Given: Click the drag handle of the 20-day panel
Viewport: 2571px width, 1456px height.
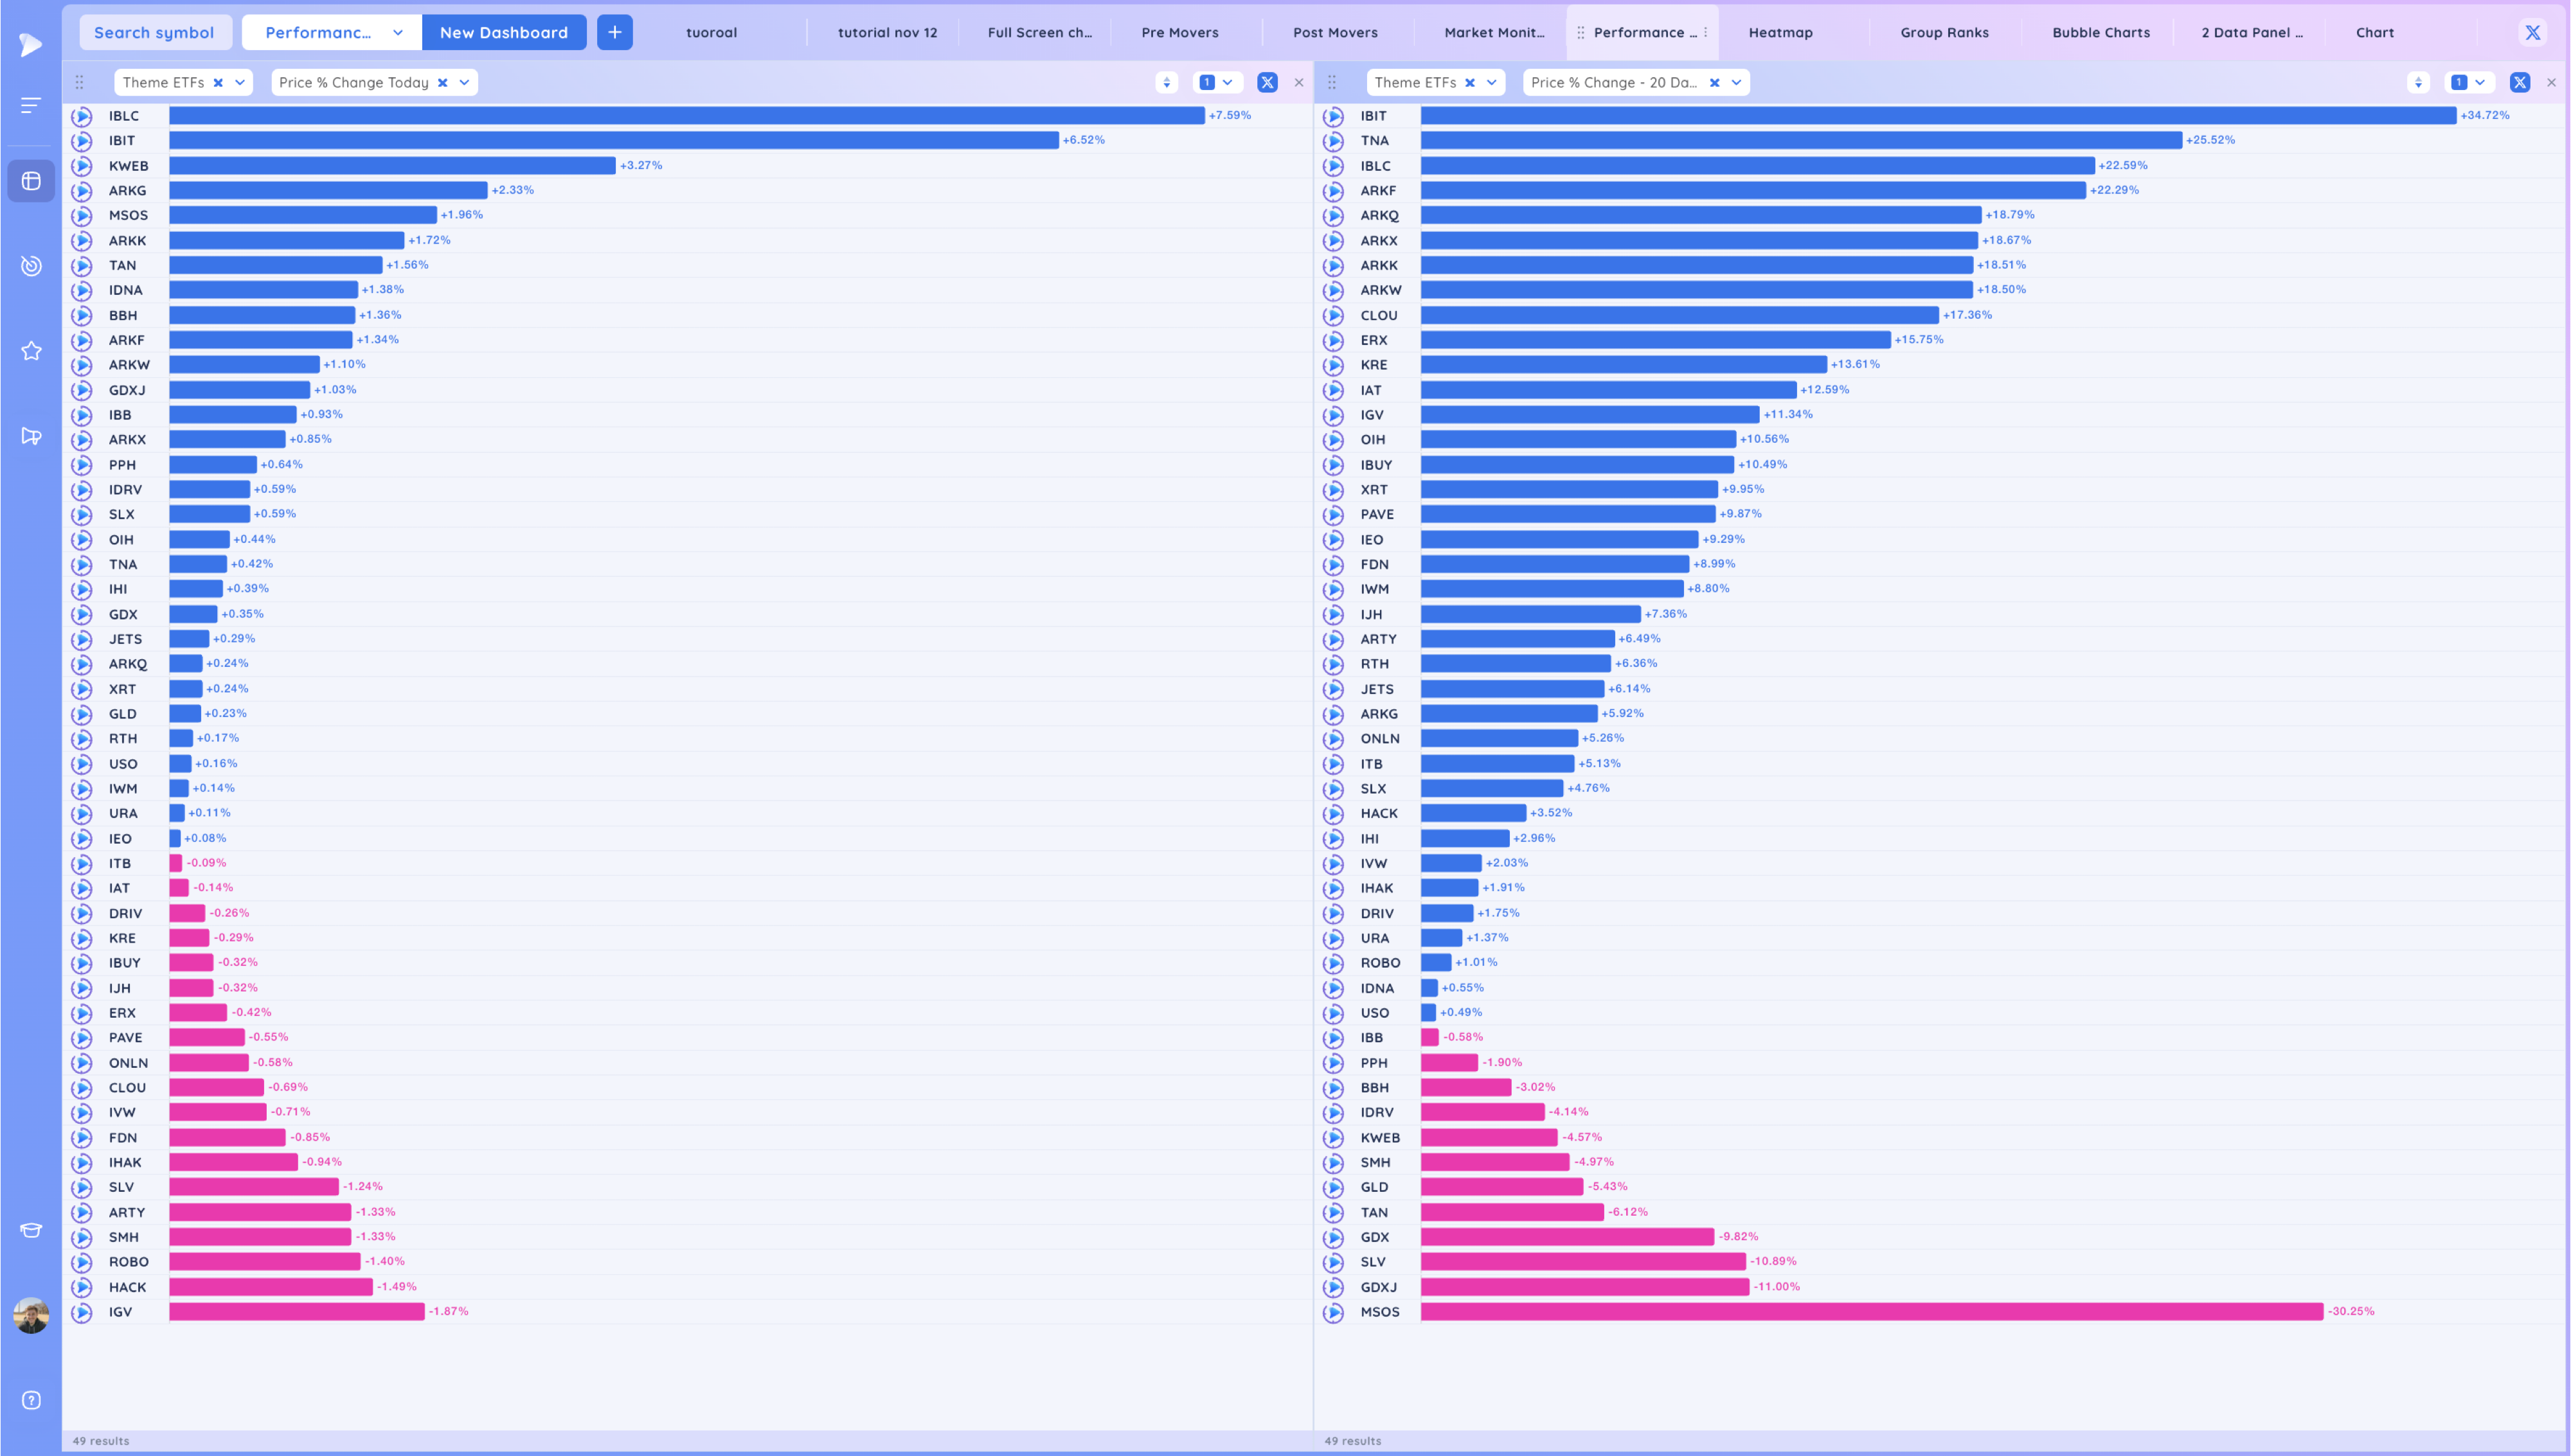Looking at the screenshot, I should coord(1332,82).
